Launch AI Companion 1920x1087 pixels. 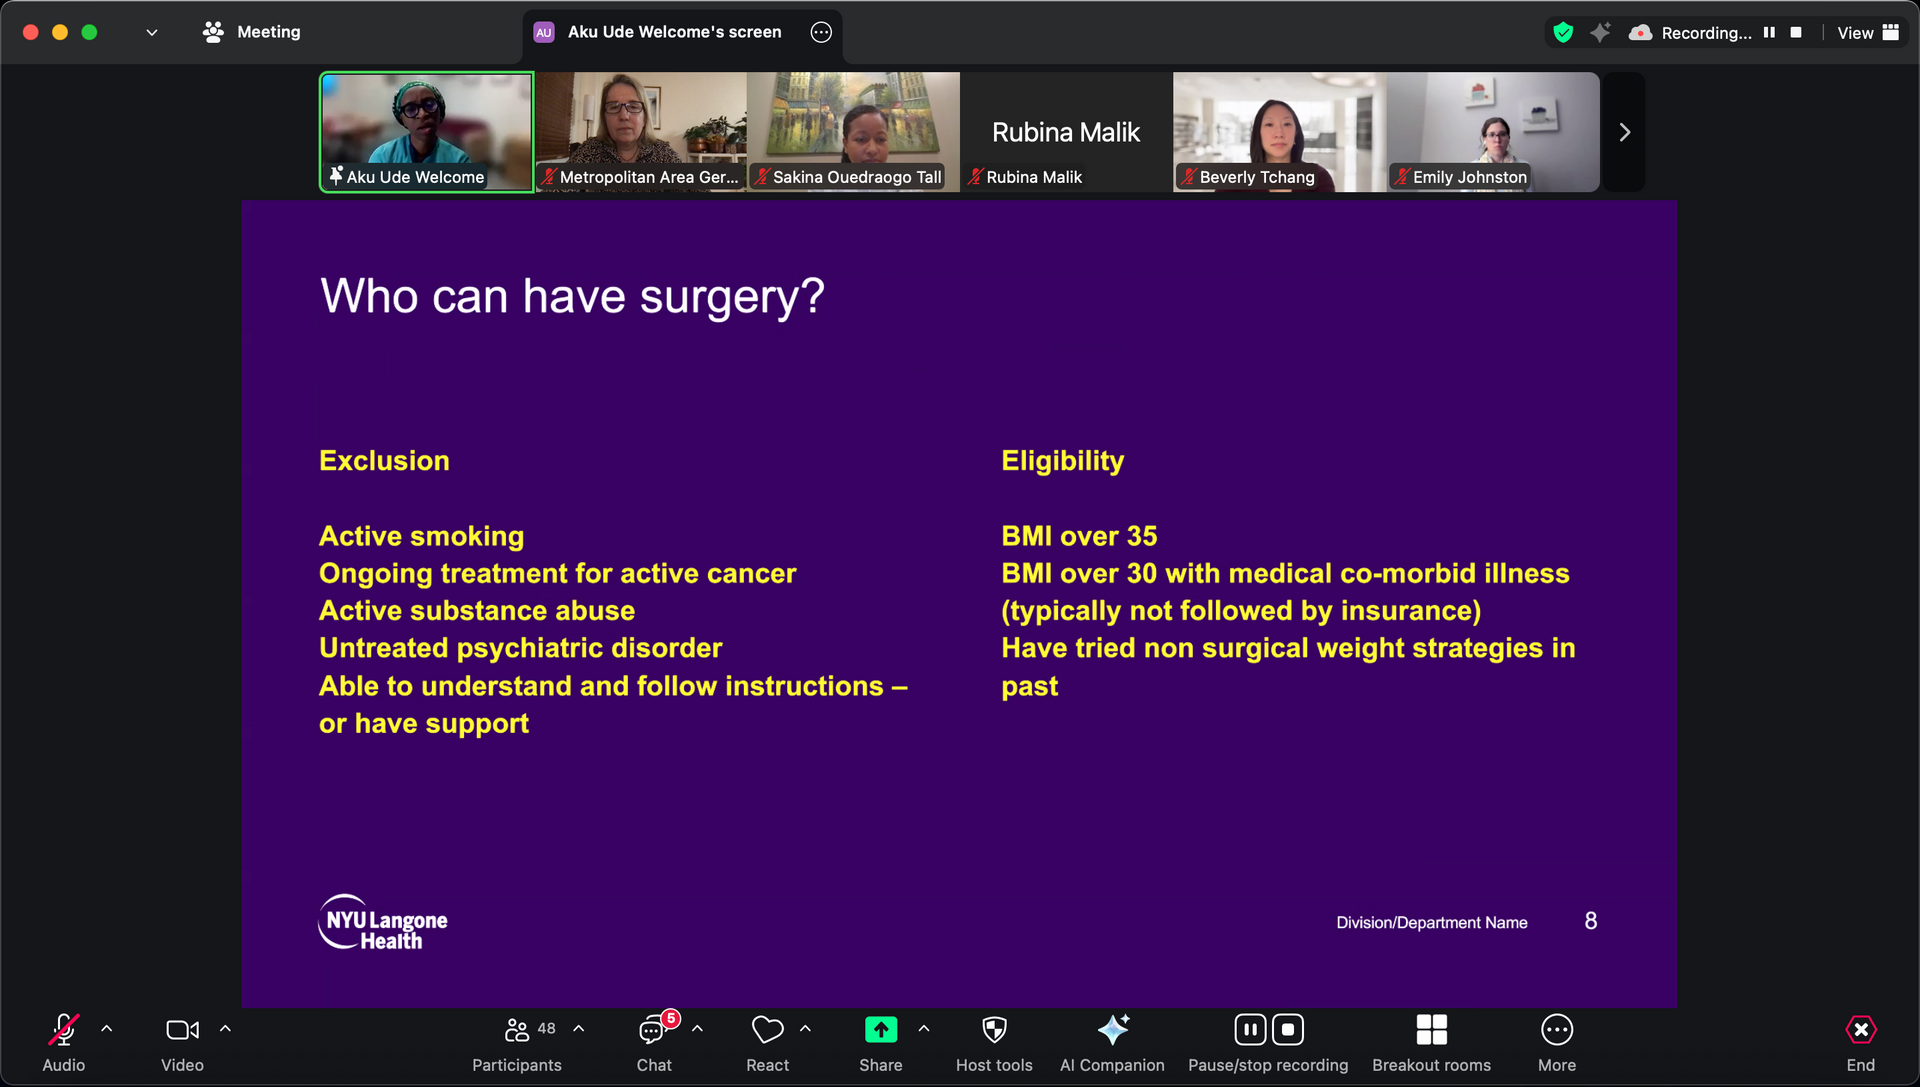(x=1112, y=1043)
